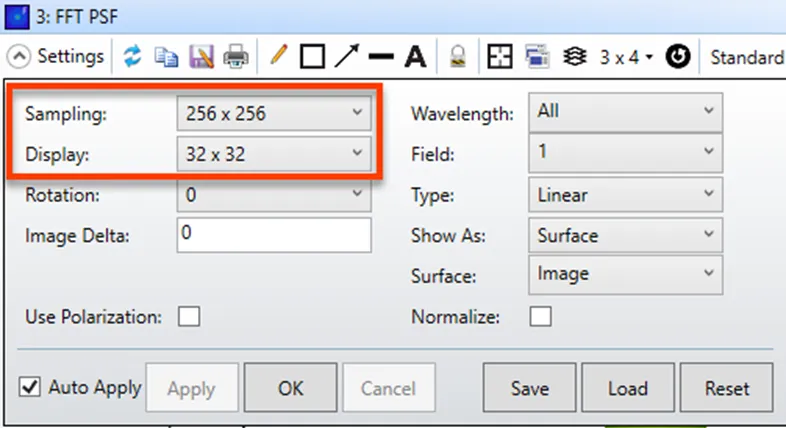The height and width of the screenshot is (428, 786).
Task: Open the Show As dropdown
Action: [624, 236]
